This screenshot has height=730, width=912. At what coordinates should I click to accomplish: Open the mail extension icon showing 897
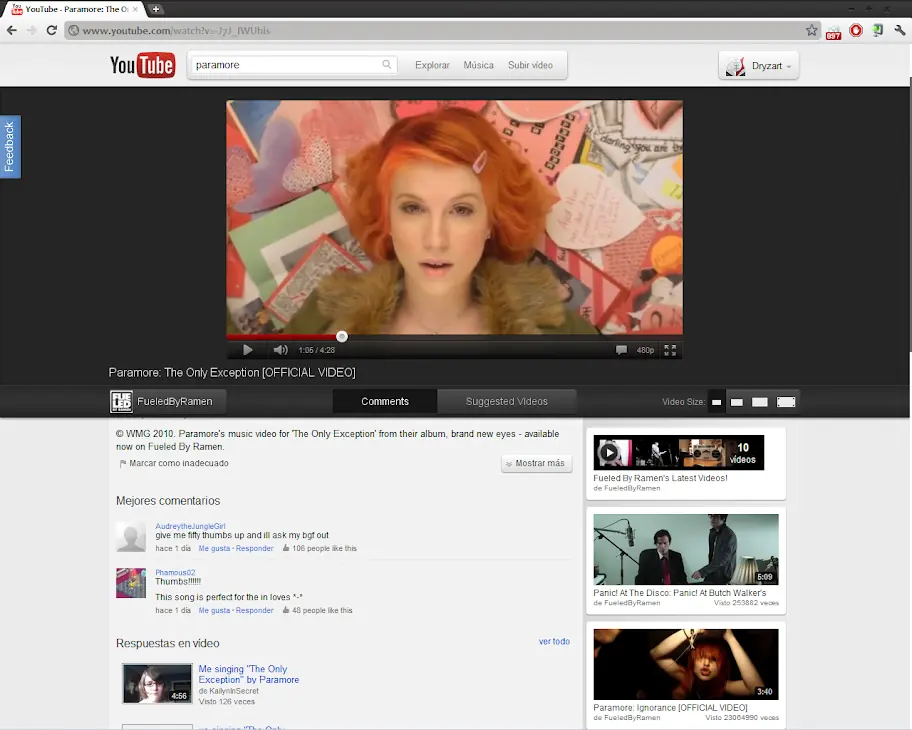(833, 32)
